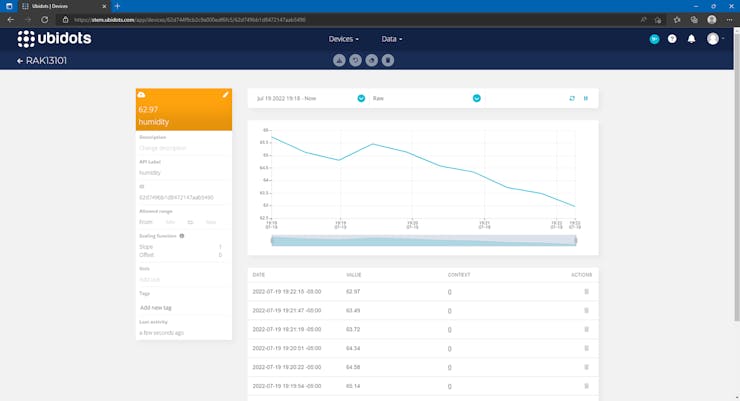This screenshot has height=401, width=740.
Task: Go back using arrow beside RAK13101
Action: (x=19, y=61)
